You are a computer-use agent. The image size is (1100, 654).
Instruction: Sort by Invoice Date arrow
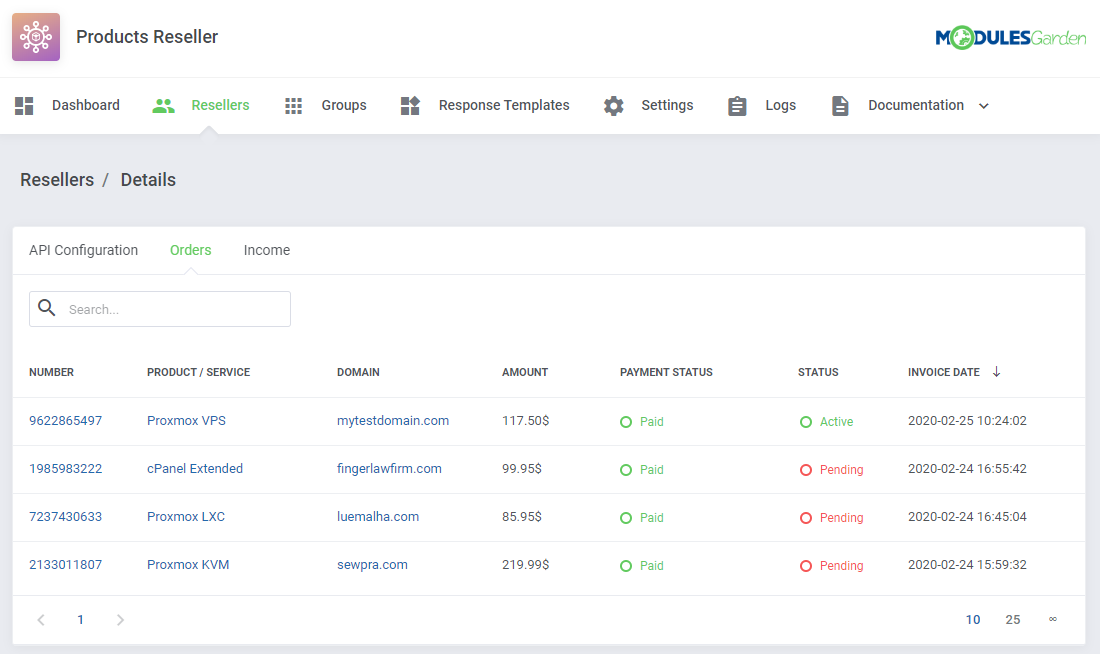(996, 372)
